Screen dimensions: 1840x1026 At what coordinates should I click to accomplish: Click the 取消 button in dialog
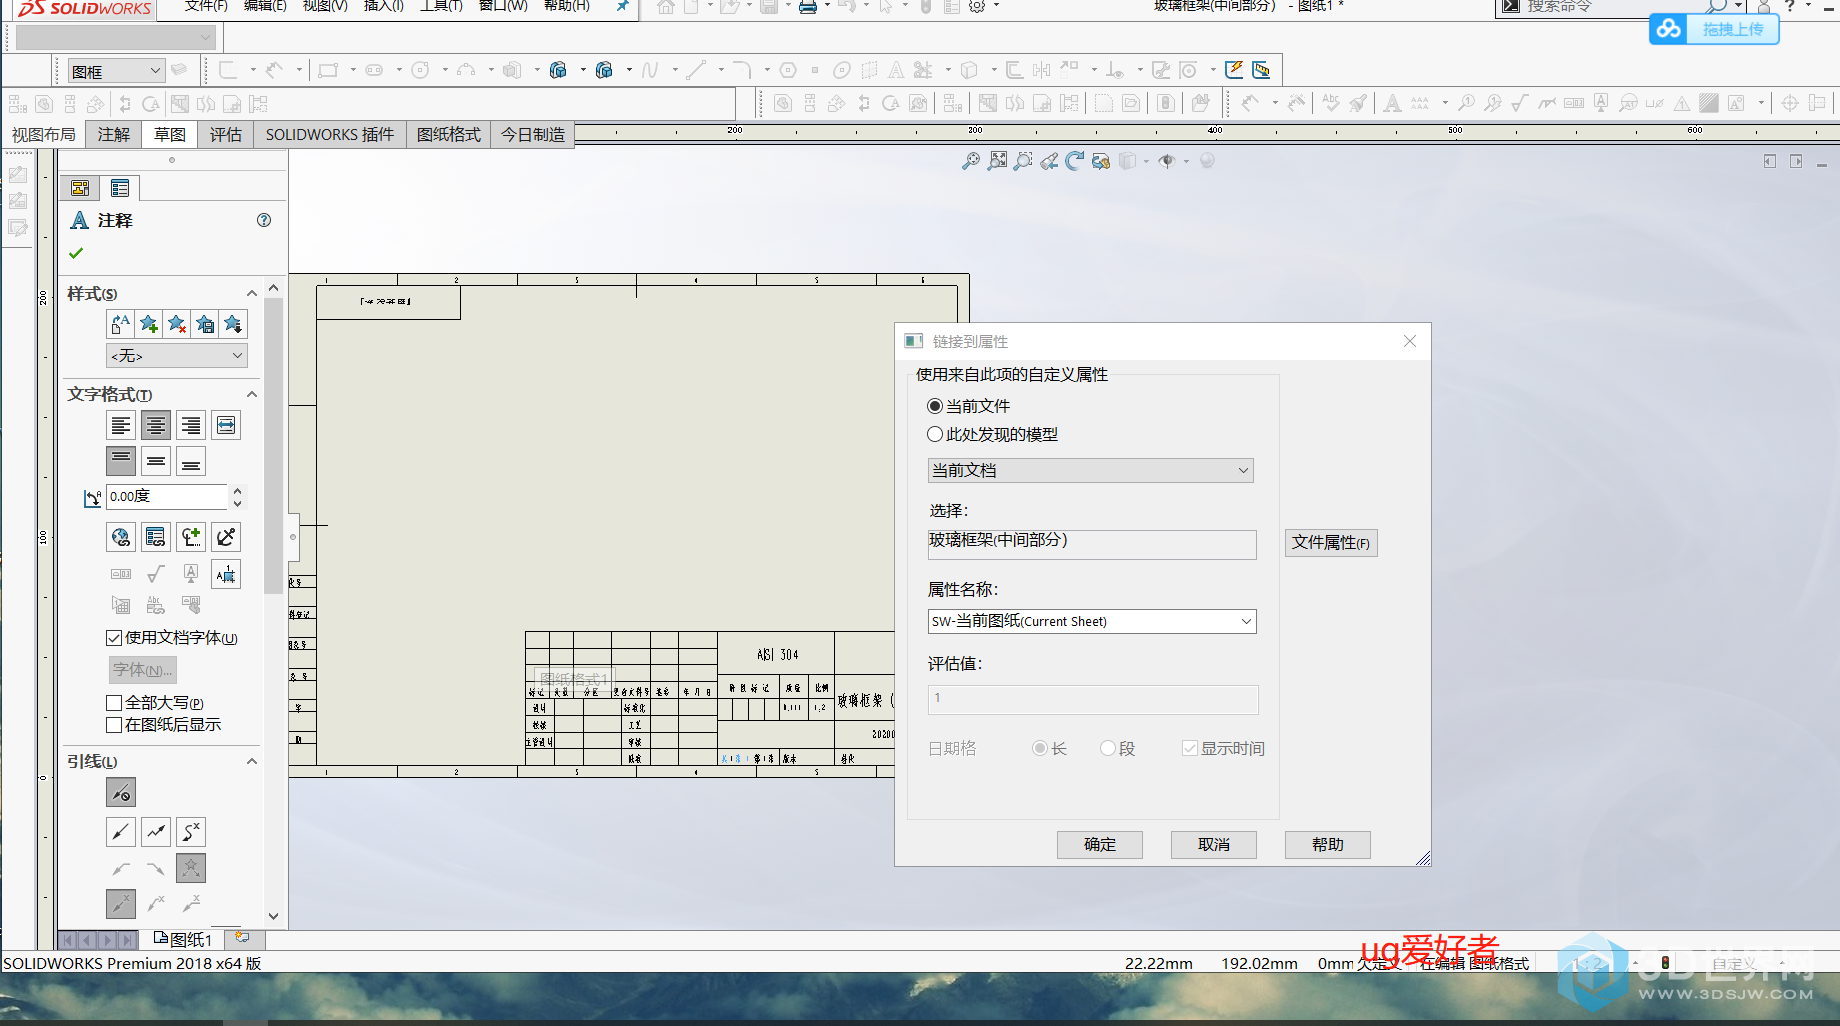click(x=1214, y=845)
